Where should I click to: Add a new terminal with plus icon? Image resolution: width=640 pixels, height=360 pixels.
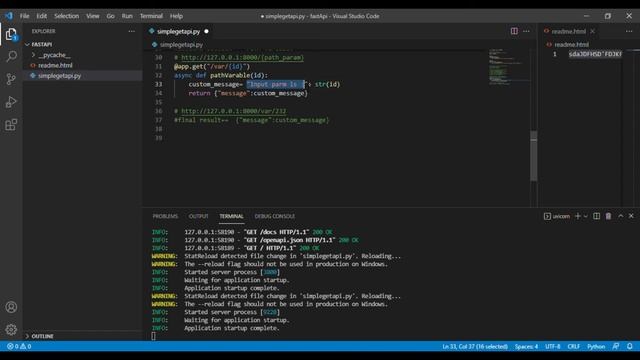tap(578, 216)
